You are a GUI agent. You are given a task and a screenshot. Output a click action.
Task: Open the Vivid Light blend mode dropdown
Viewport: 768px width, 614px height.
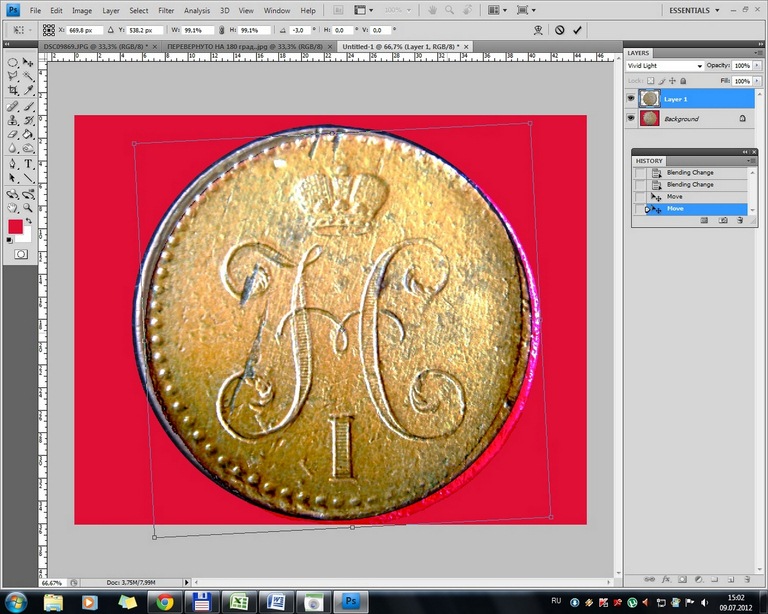pos(665,66)
